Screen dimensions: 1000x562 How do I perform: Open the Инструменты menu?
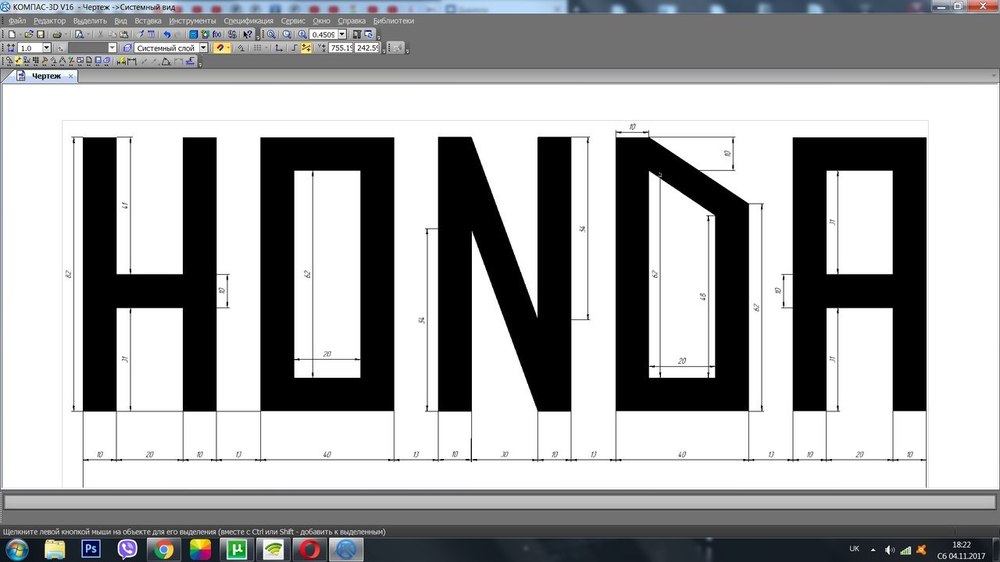click(x=191, y=21)
